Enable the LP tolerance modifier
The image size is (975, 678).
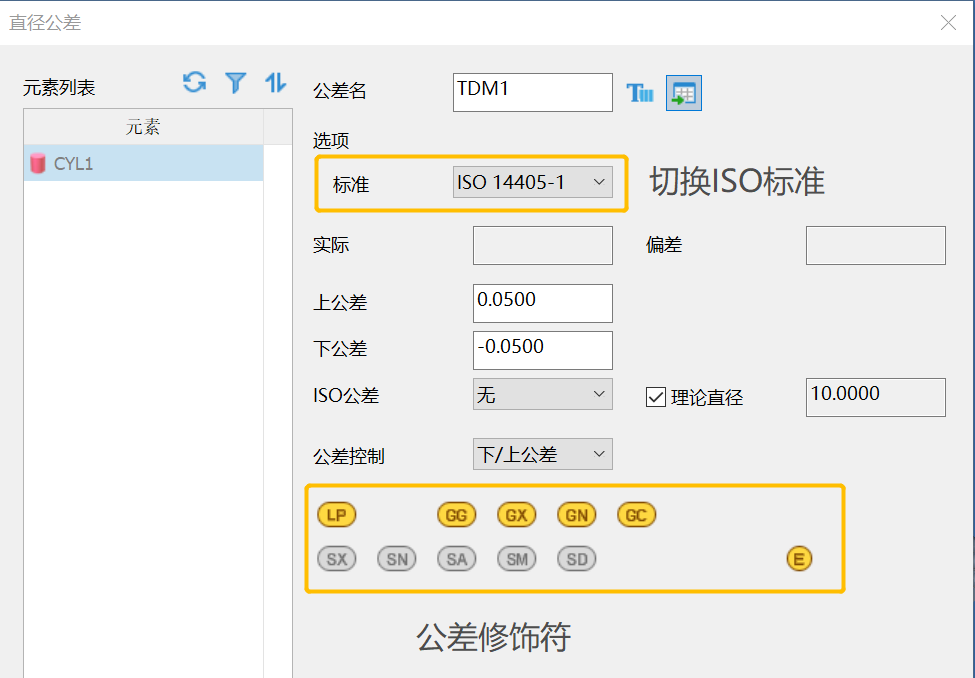click(337, 514)
